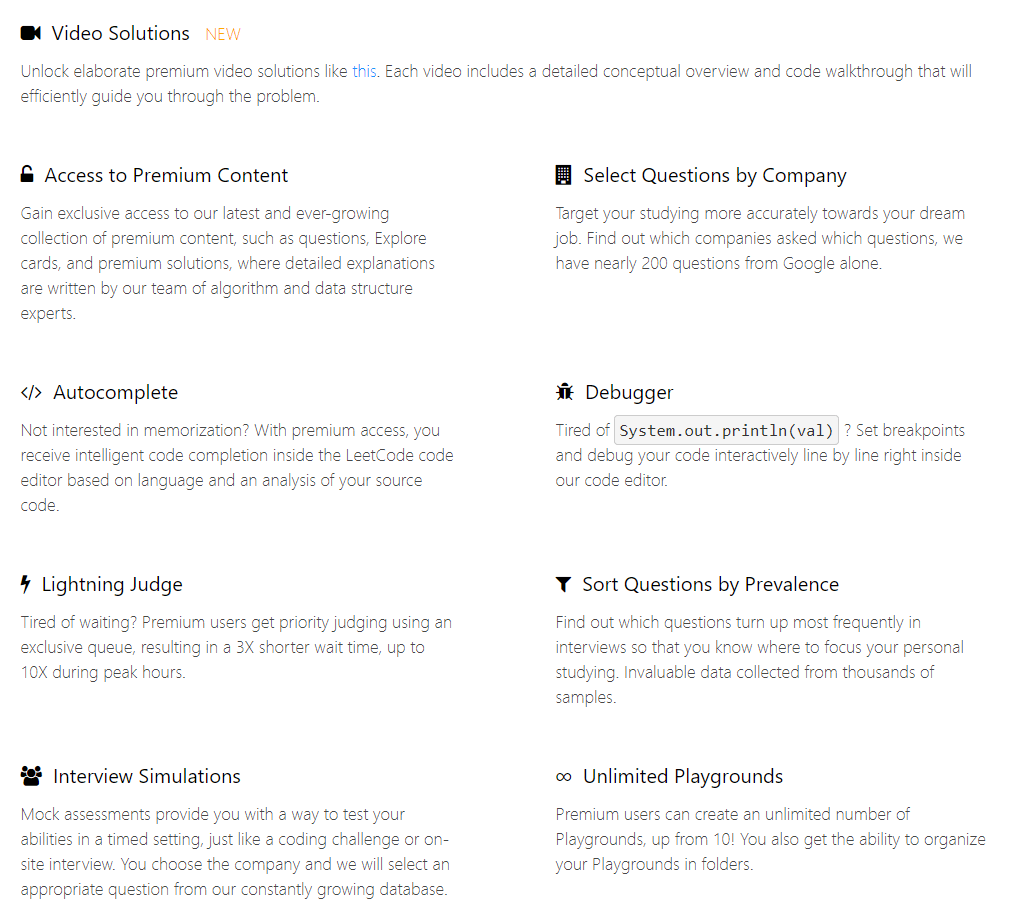The height and width of the screenshot is (914, 1013).
Task: Click the lightning bolt icon beside Lightning Judge
Action: [26, 584]
